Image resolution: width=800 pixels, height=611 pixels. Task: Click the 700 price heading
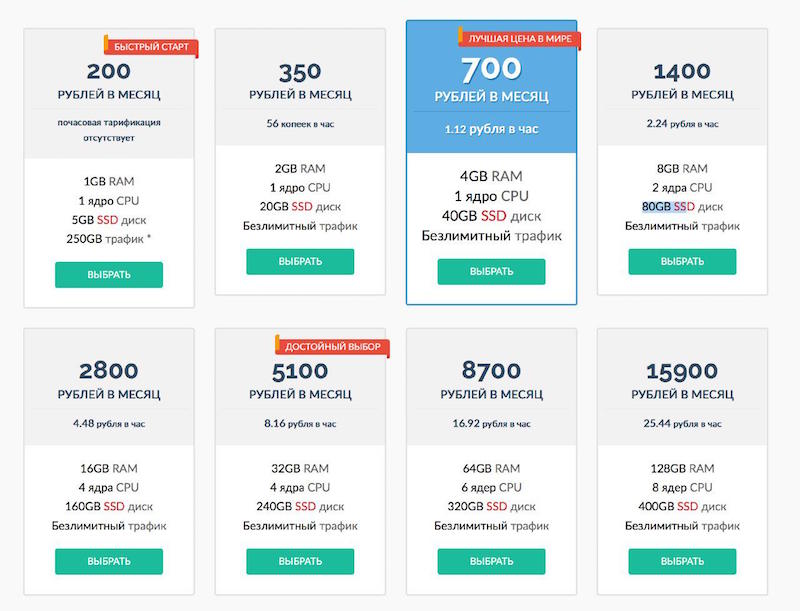pos(491,68)
